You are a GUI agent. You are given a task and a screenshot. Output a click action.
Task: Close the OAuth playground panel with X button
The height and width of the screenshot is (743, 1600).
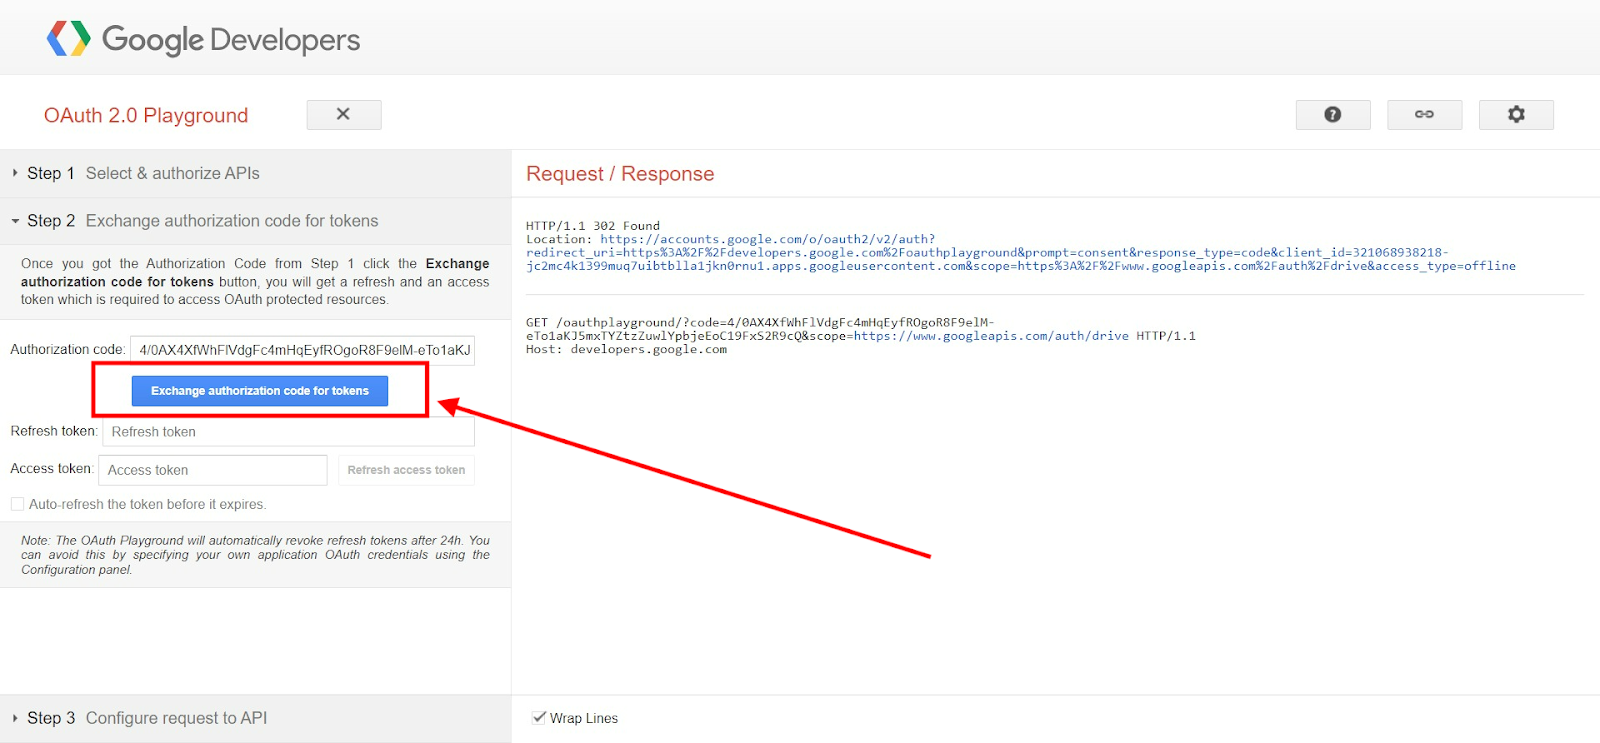click(344, 114)
